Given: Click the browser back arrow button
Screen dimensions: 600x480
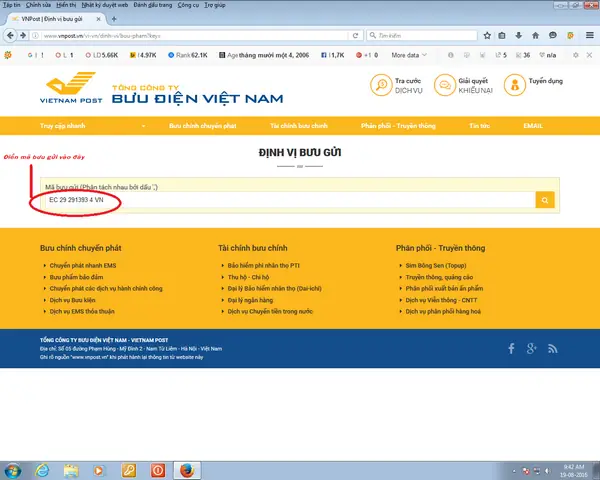Looking at the screenshot, I should [10, 36].
